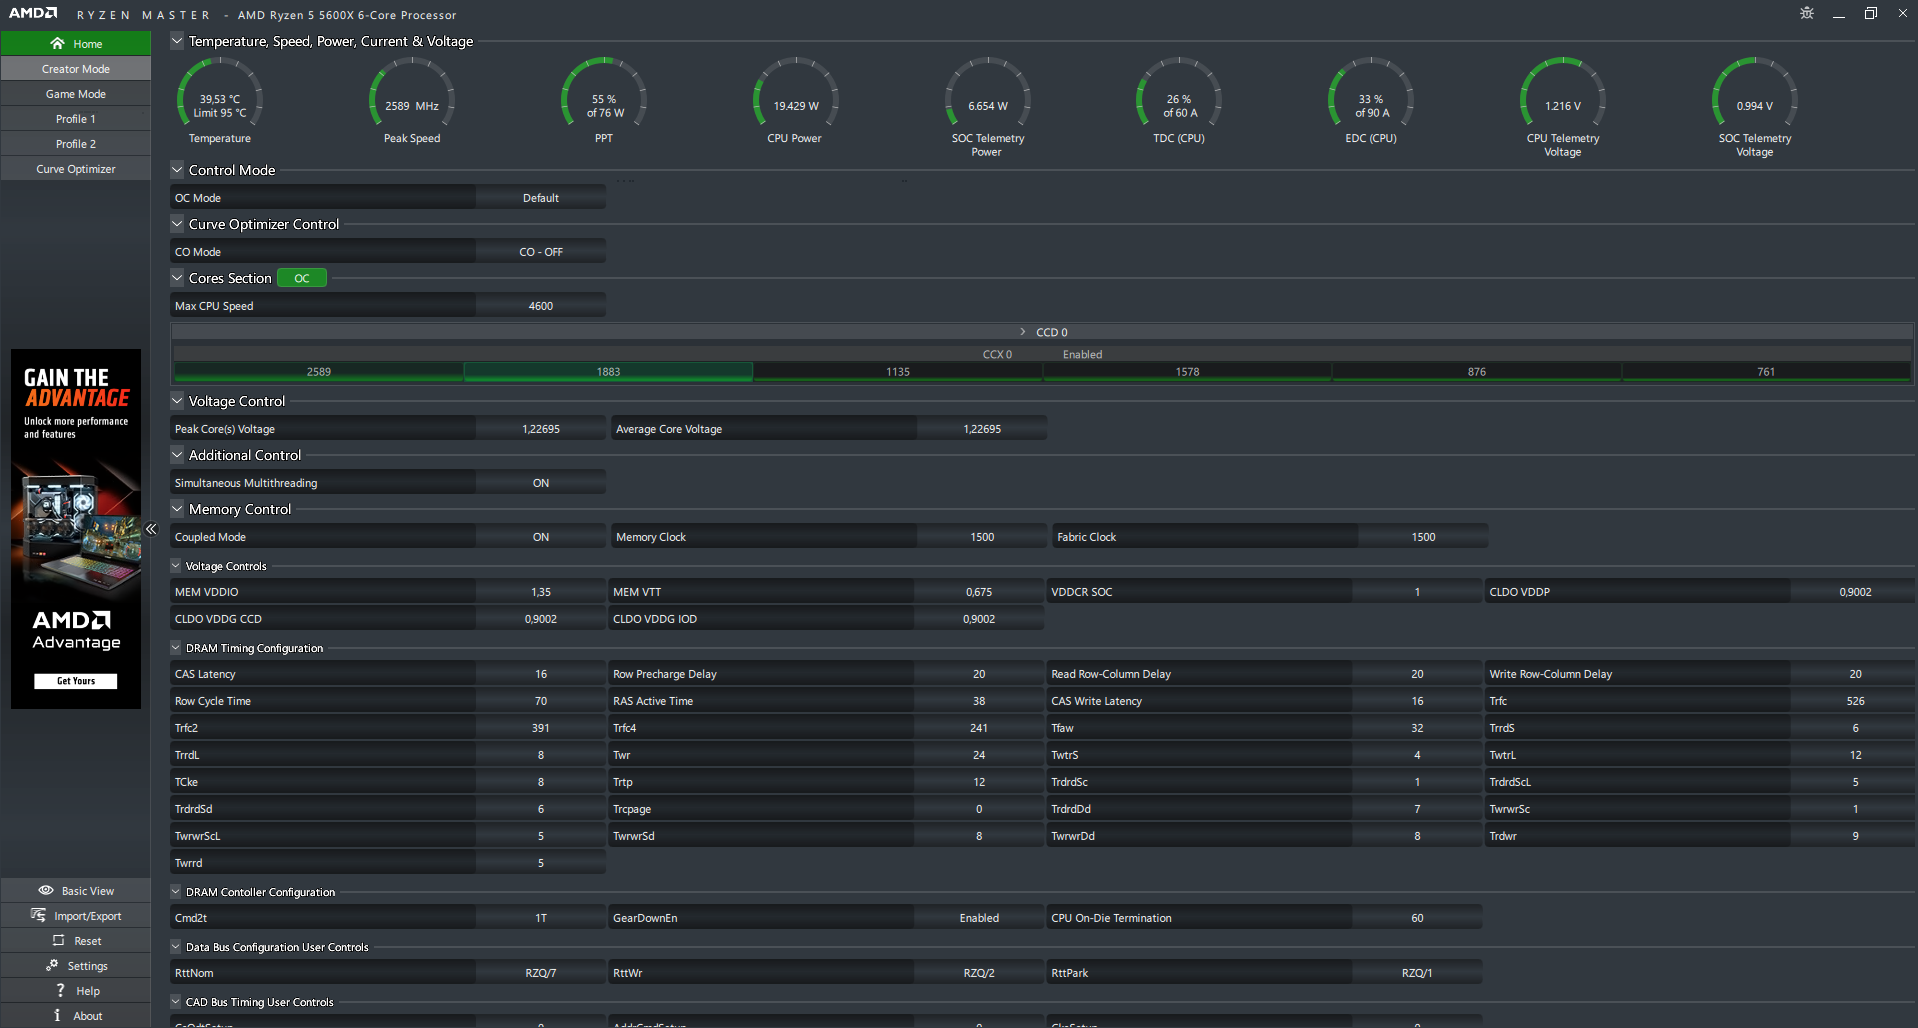Image resolution: width=1918 pixels, height=1028 pixels.
Task: Click the Home icon in sidebar
Action: coord(57,43)
